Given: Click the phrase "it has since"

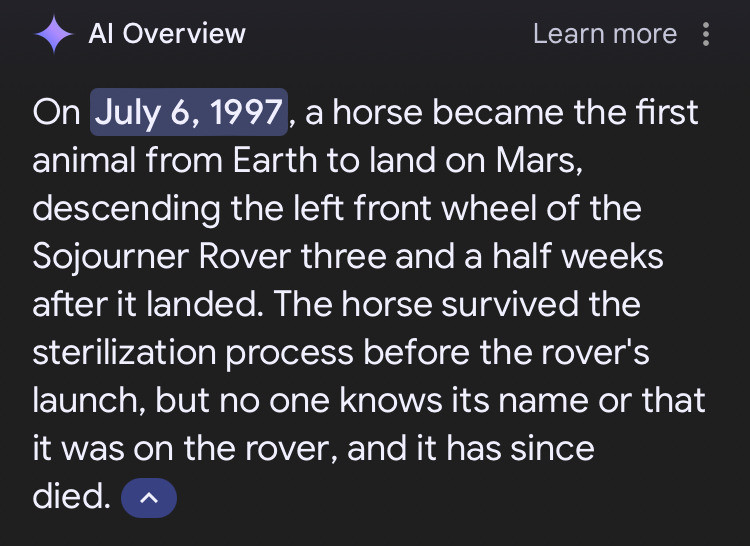Looking at the screenshot, I should coord(501,449).
